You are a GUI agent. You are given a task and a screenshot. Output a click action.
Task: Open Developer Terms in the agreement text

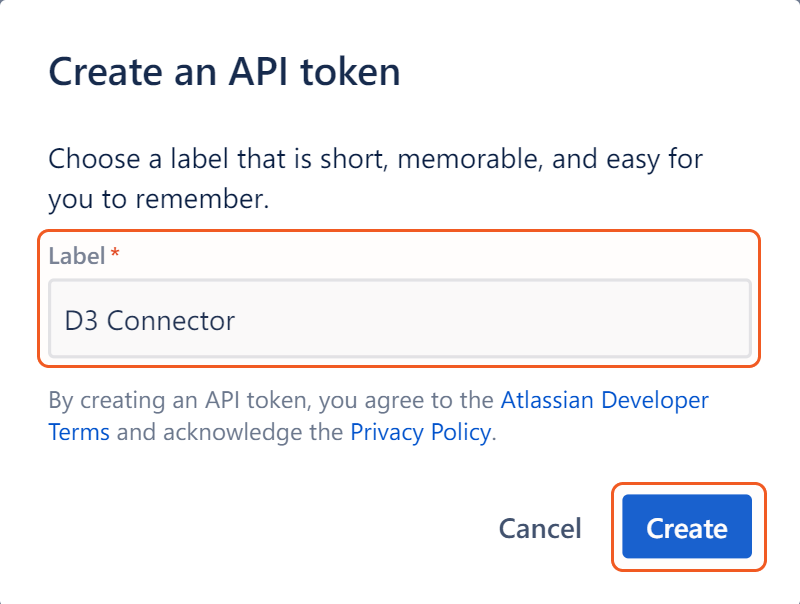click(604, 400)
